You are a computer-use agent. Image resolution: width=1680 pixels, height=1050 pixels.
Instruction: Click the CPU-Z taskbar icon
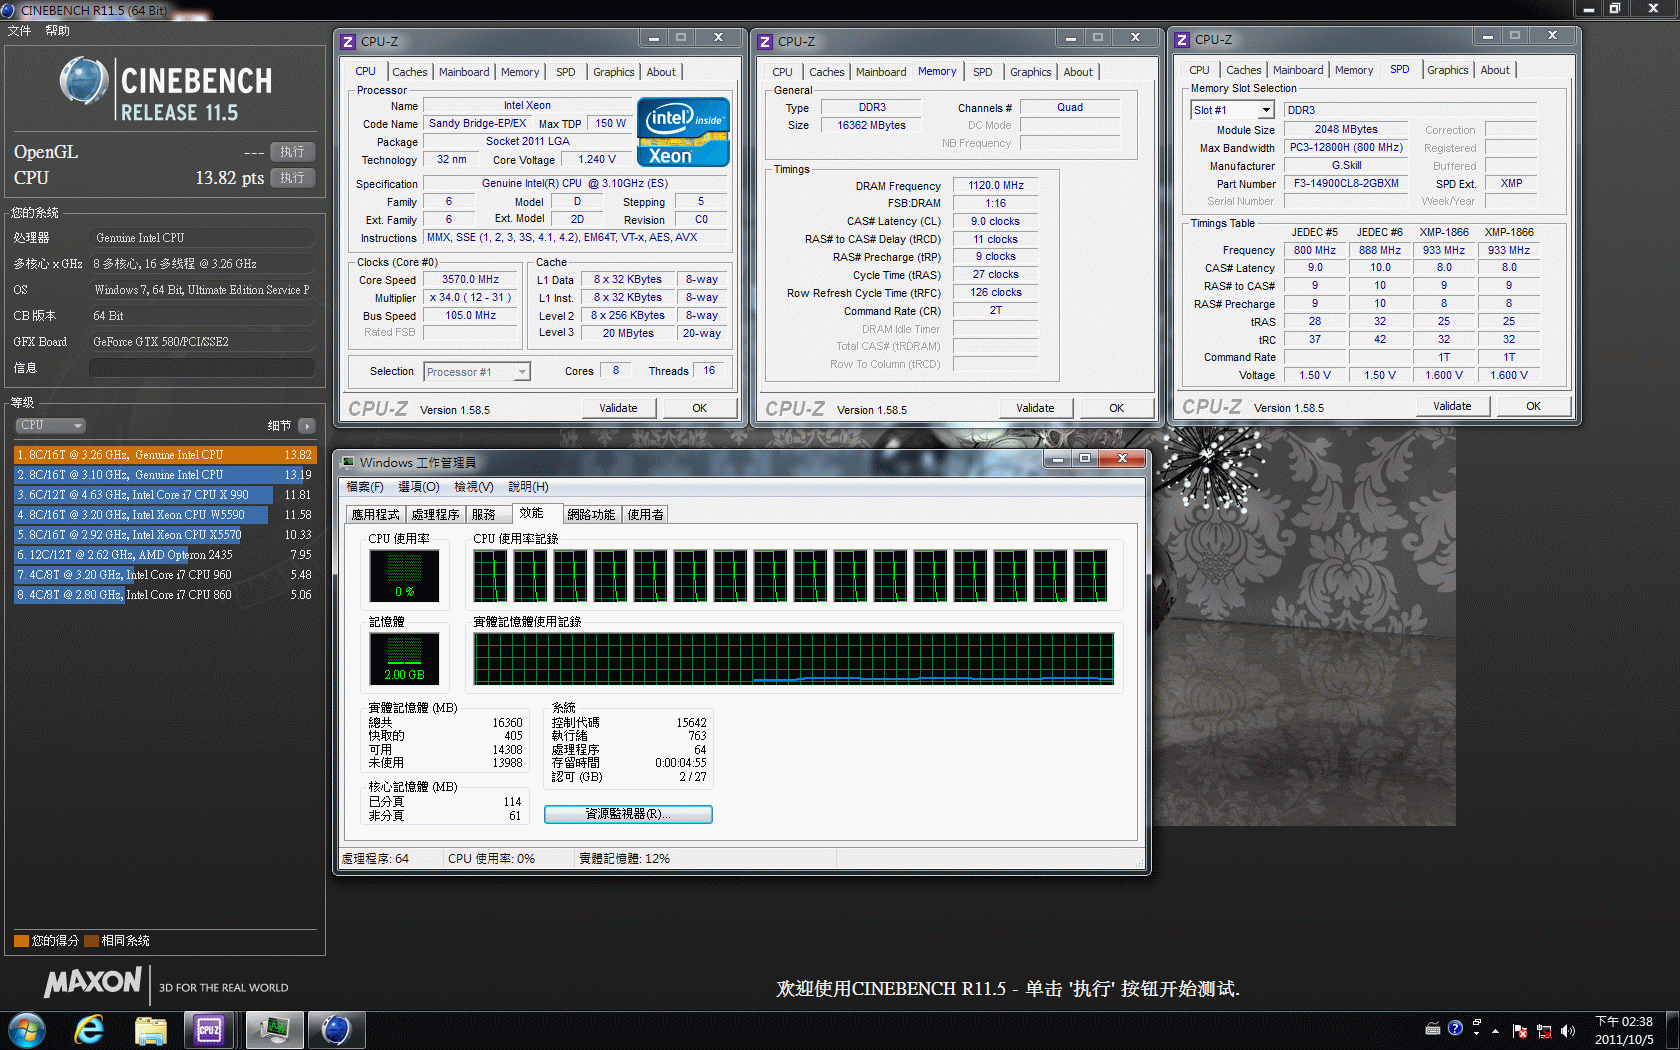[x=210, y=1030]
